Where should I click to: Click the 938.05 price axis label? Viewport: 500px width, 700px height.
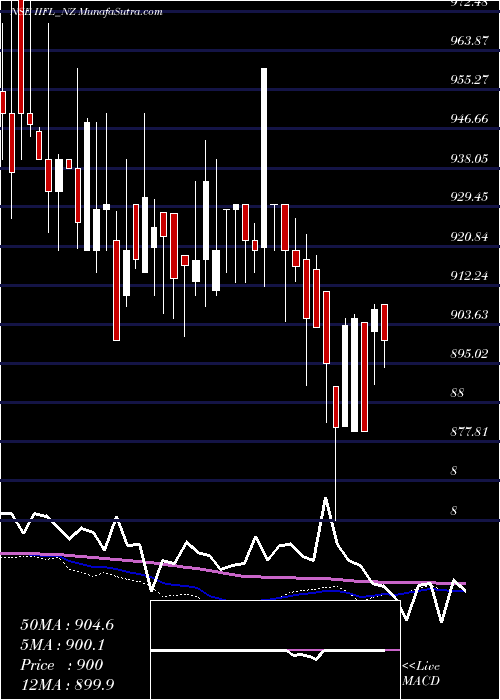[x=469, y=158]
